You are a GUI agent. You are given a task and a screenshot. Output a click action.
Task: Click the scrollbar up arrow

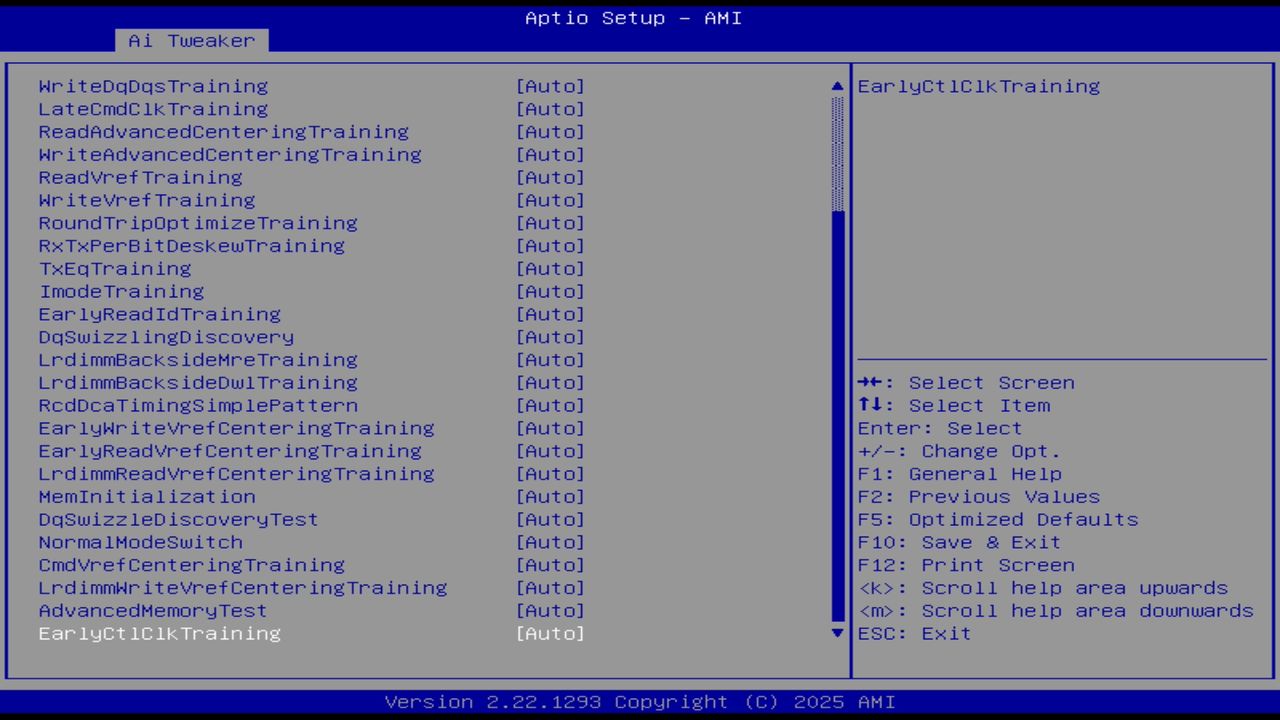point(836,86)
